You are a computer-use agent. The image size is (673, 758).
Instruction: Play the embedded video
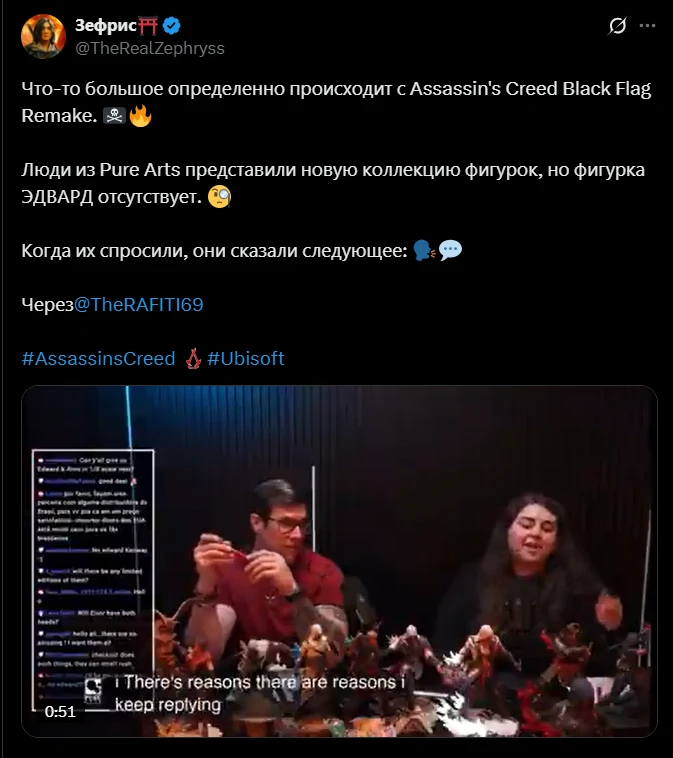[339, 561]
